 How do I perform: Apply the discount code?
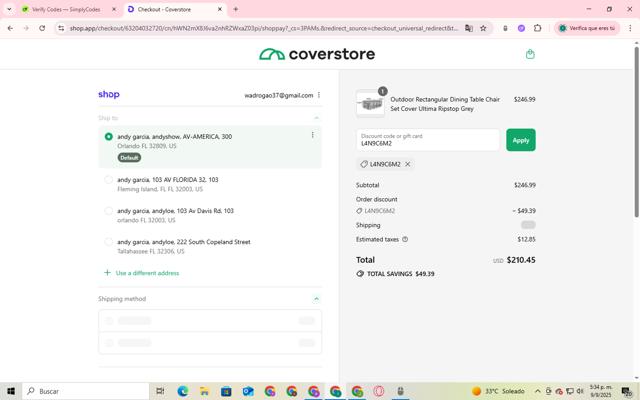(521, 140)
